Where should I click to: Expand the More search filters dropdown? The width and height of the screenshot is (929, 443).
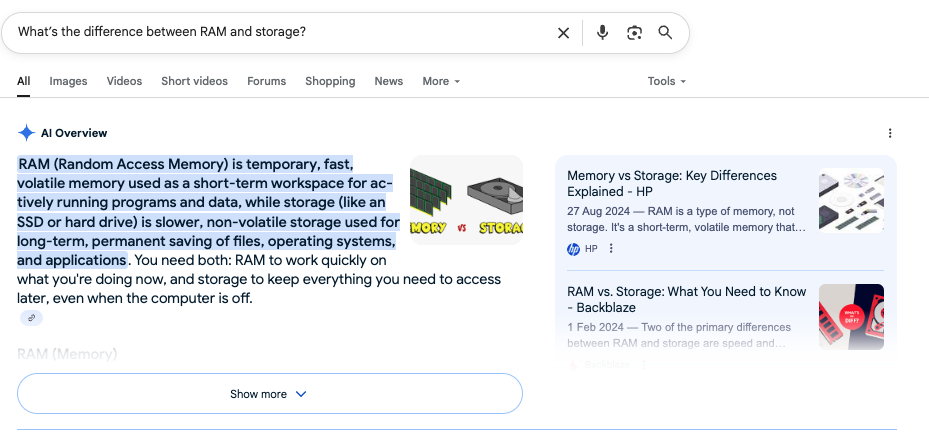coord(441,81)
